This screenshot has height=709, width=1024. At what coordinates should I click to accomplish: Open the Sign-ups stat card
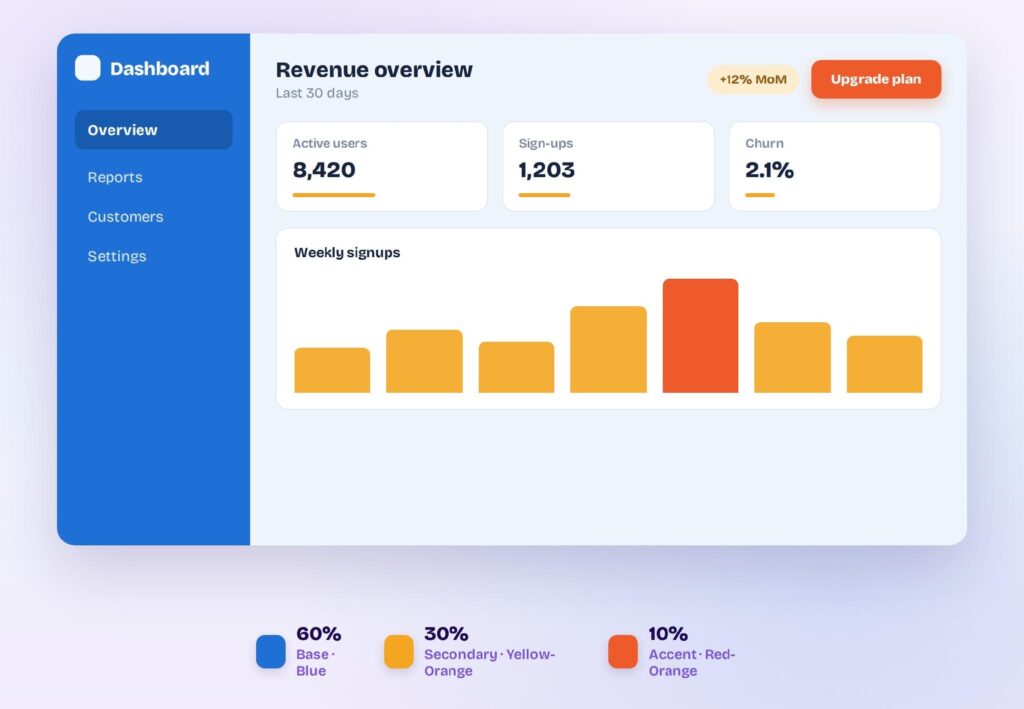(x=608, y=166)
